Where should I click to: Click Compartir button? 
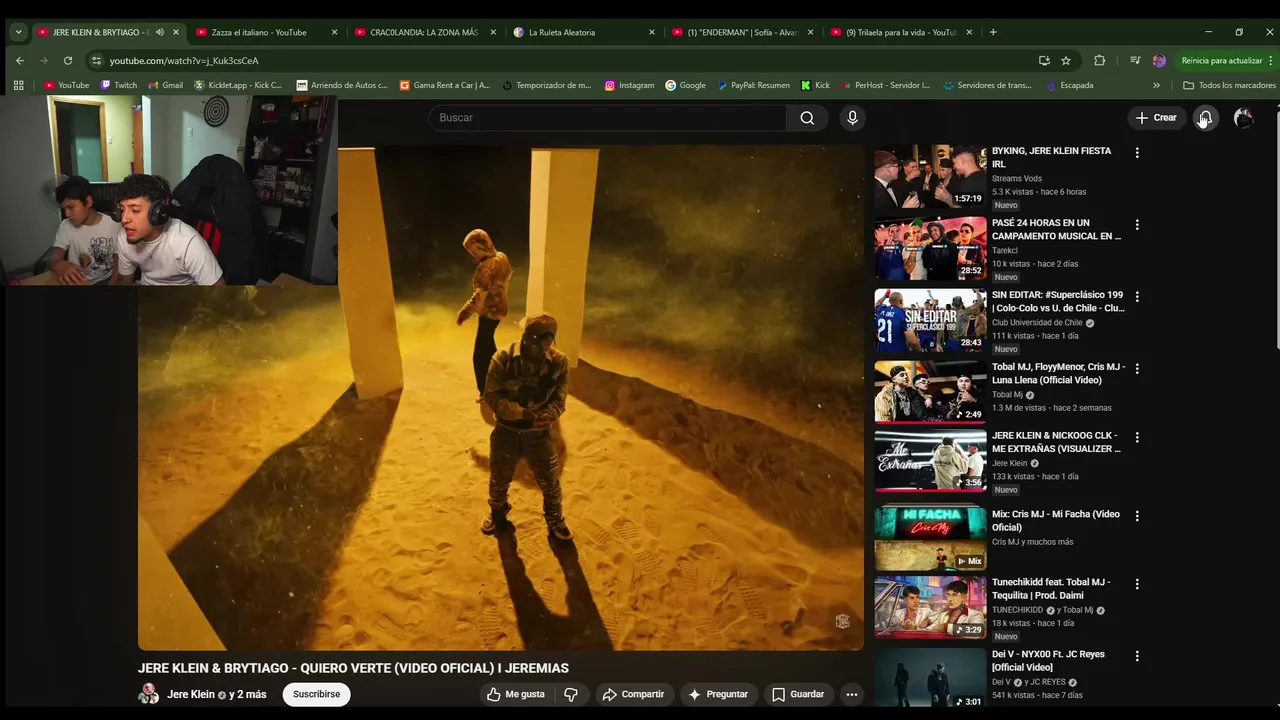point(633,694)
